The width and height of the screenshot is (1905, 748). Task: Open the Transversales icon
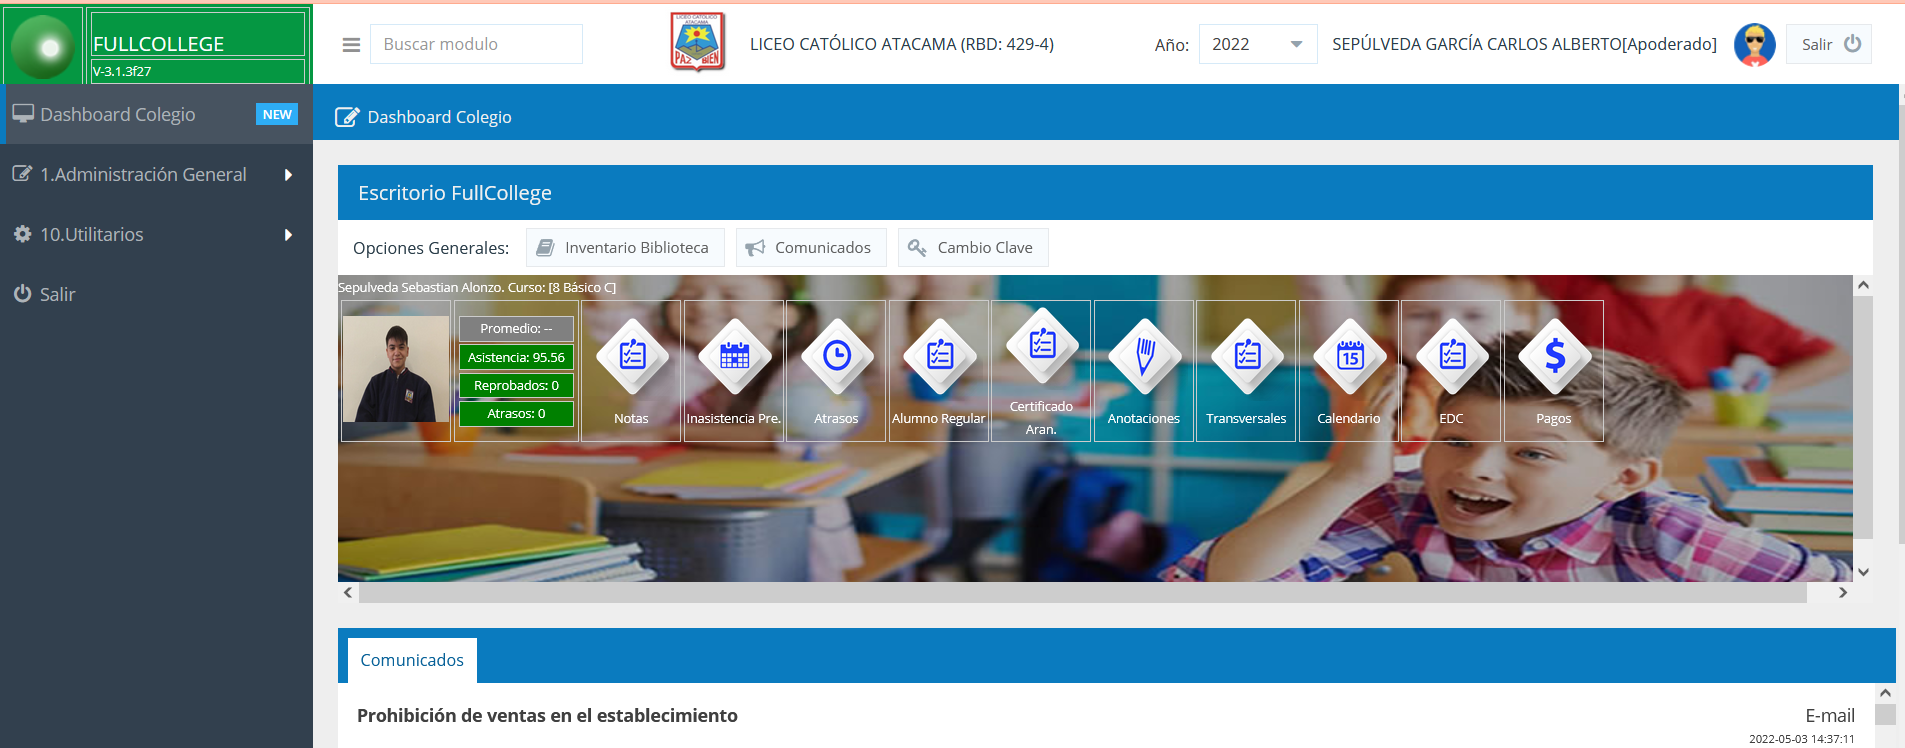click(x=1247, y=356)
